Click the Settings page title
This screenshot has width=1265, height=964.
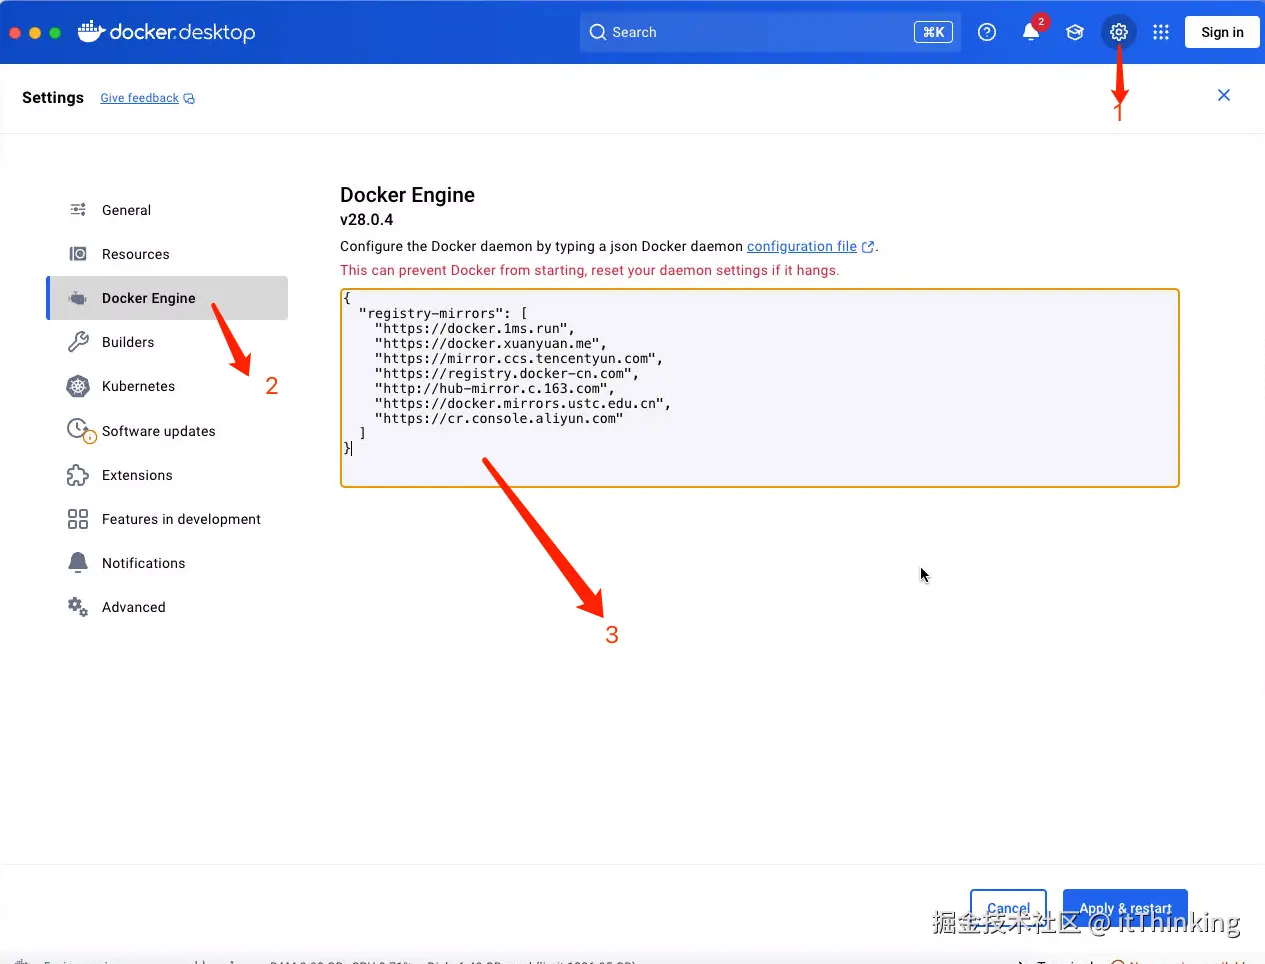coord(53,97)
